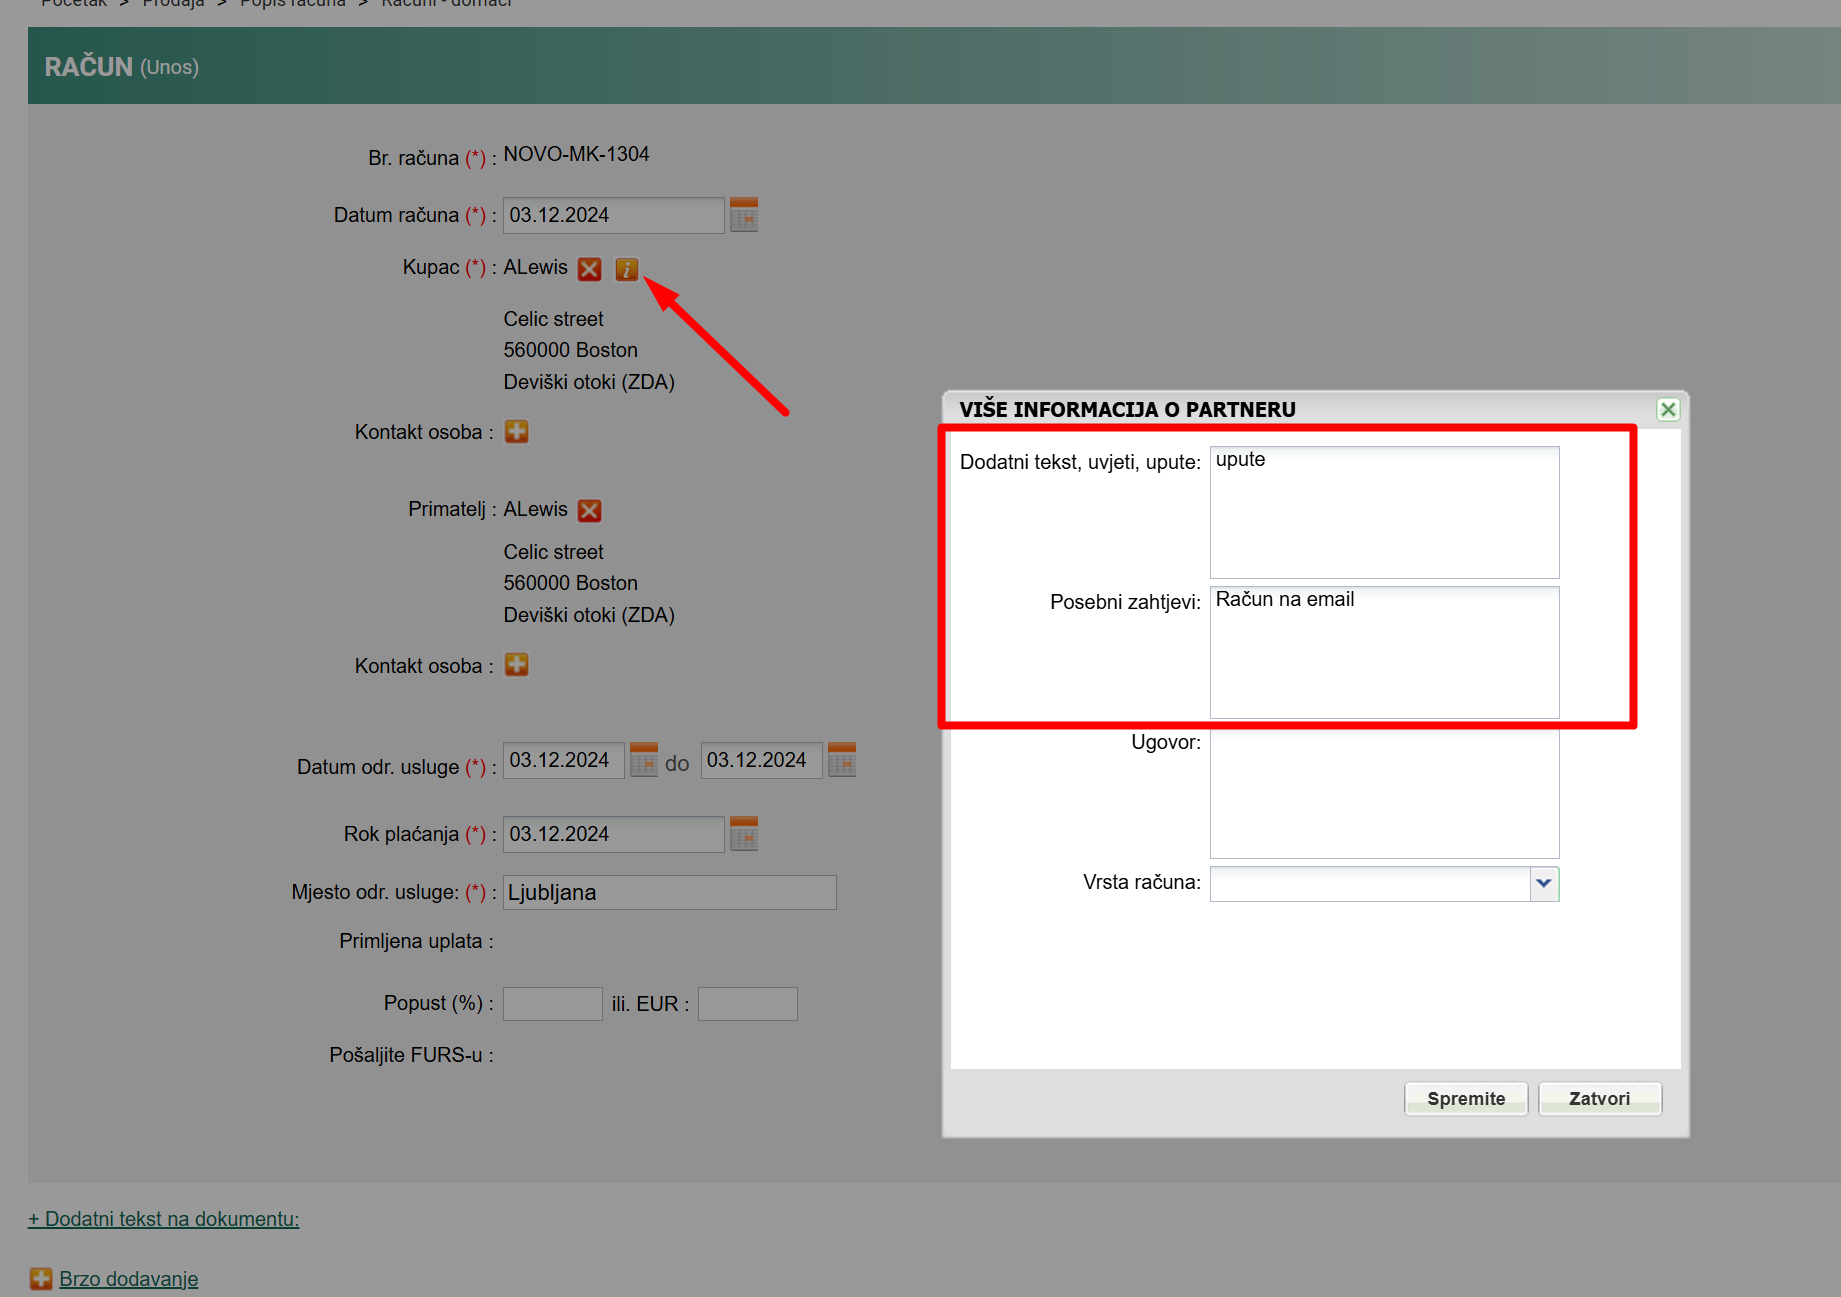The width and height of the screenshot is (1841, 1297).
Task: Click the Zatvori button
Action: point(1599,1098)
